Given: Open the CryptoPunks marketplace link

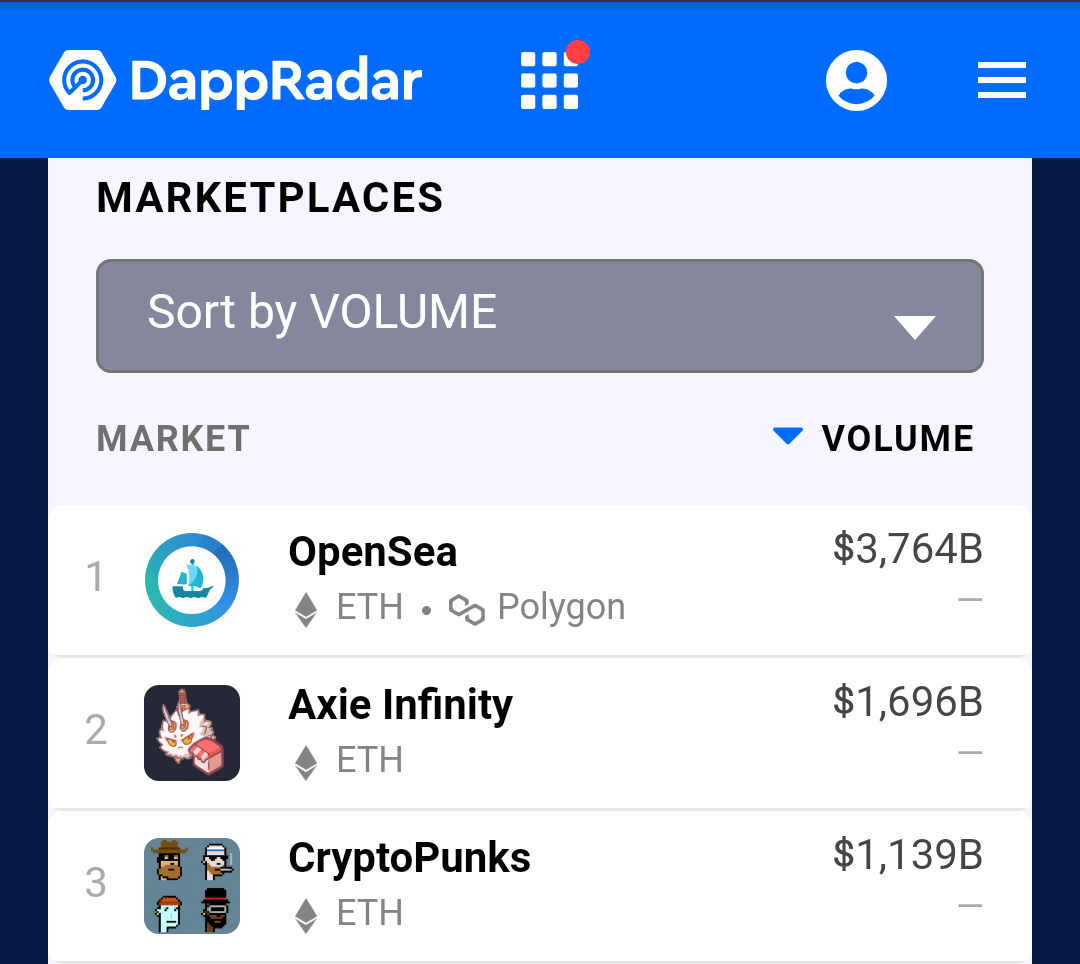Looking at the screenshot, I should [x=409, y=858].
